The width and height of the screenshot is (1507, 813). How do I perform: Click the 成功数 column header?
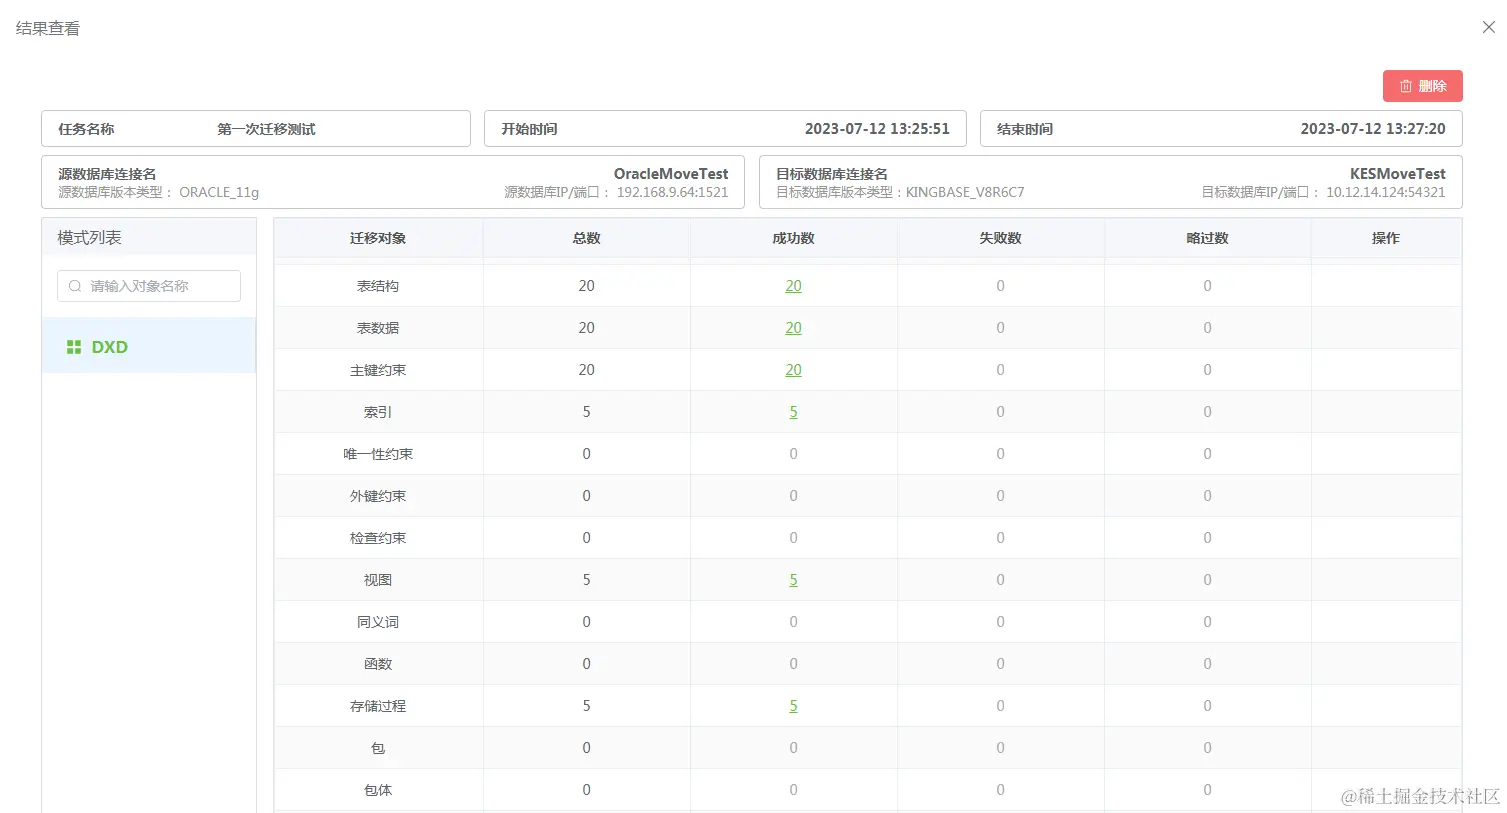pyautogui.click(x=793, y=238)
